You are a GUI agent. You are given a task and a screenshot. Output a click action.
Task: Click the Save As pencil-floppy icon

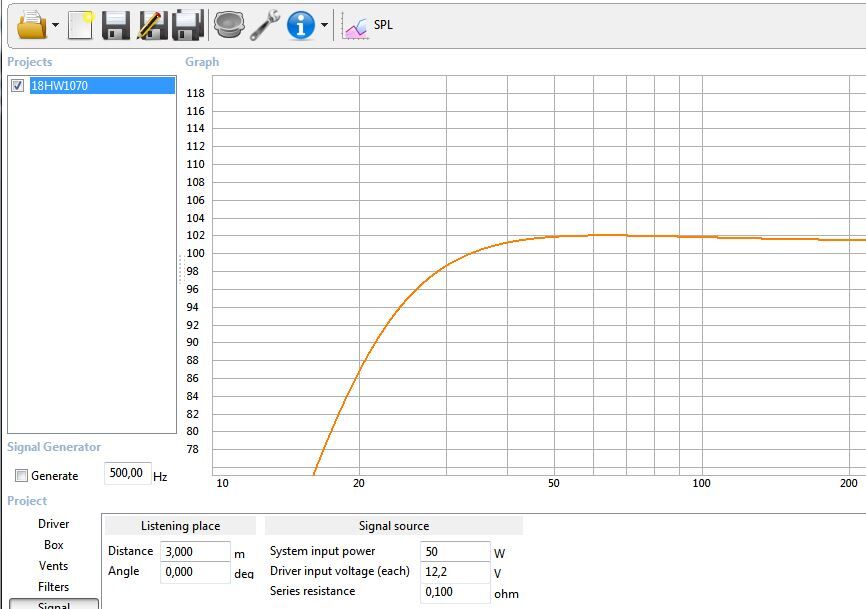[x=152, y=25]
